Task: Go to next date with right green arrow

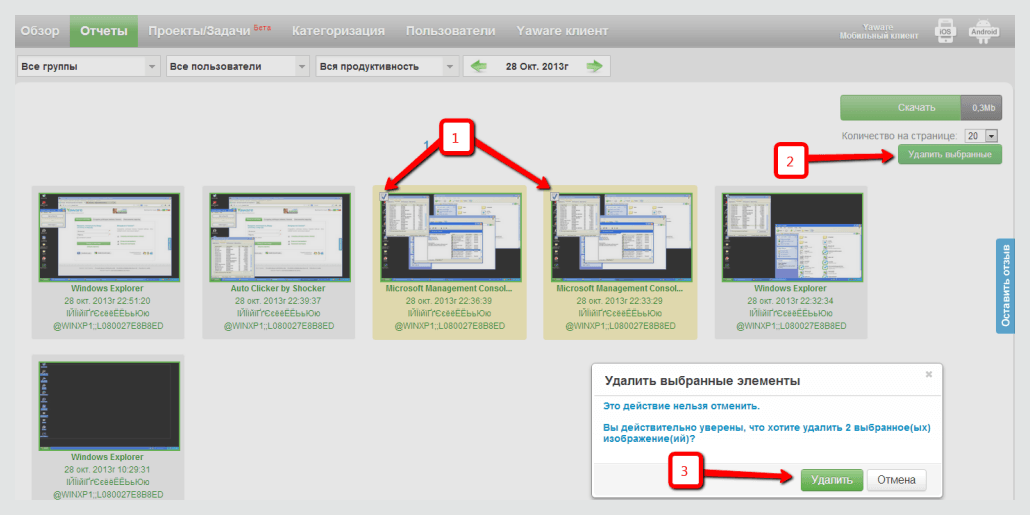Action: point(594,66)
